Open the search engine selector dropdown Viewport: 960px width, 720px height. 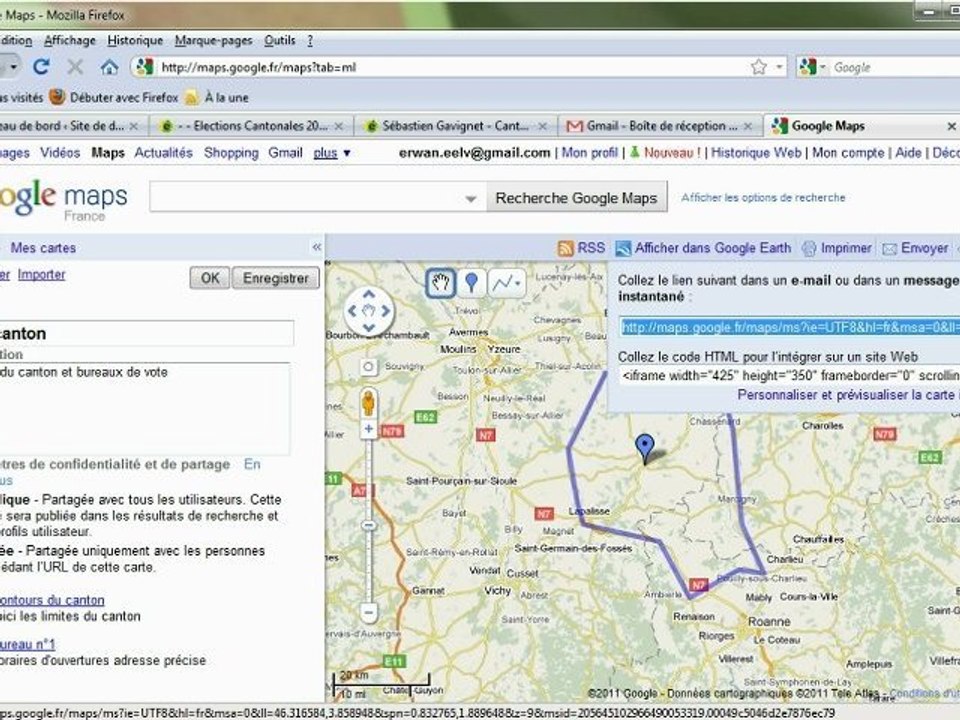tap(823, 67)
